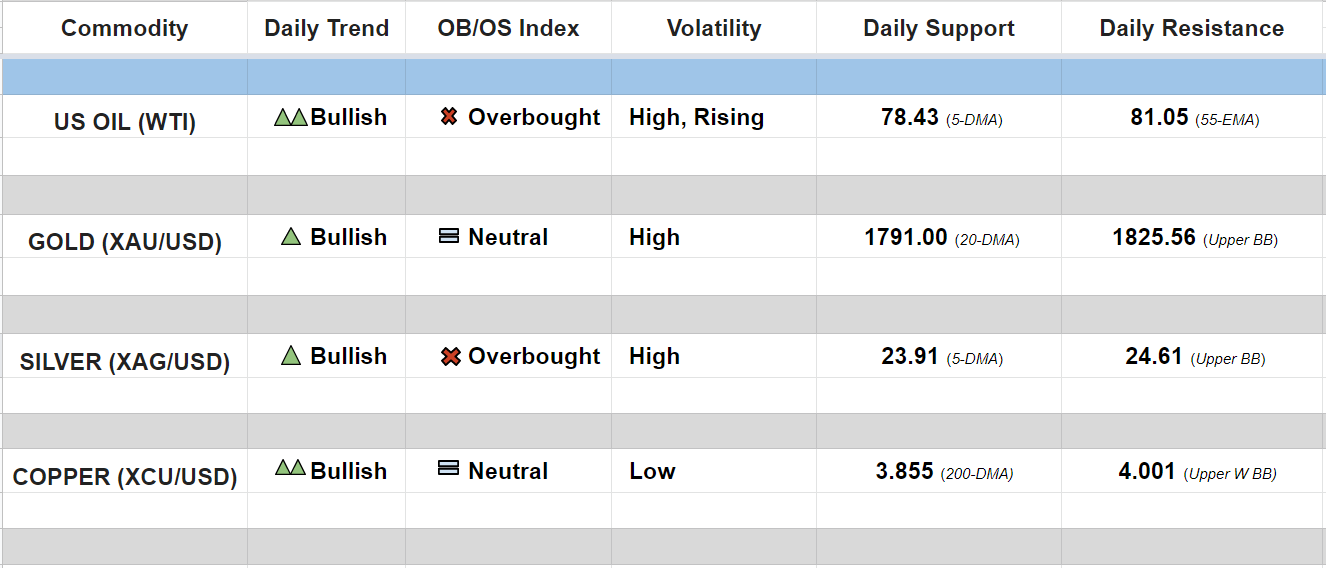
Task: Select the US OIL (WTI) cell
Action: pos(125,123)
